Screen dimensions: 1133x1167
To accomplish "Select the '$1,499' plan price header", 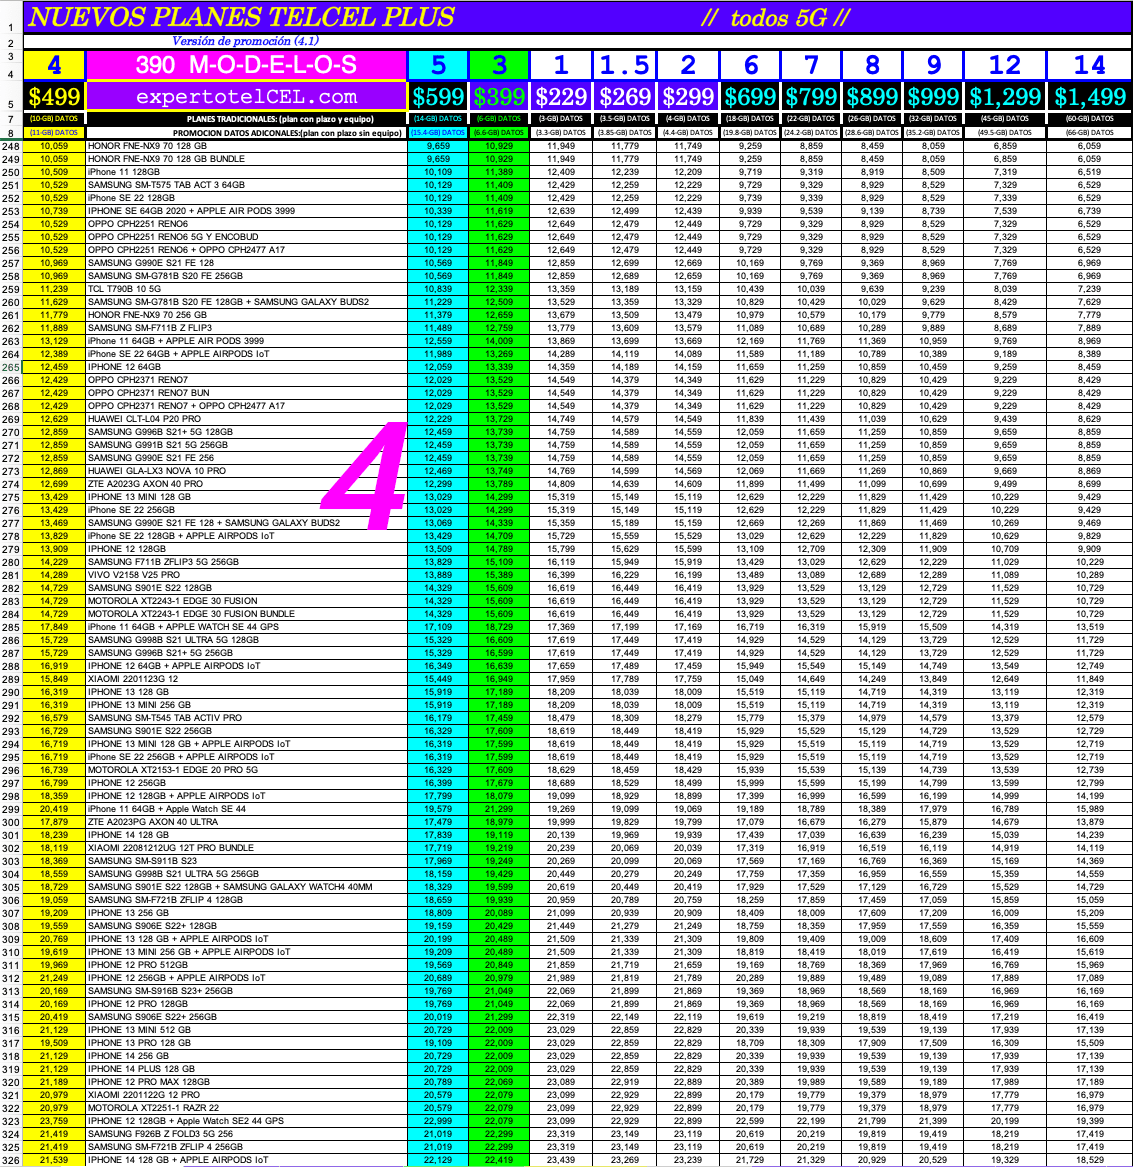I will 1089,97.
